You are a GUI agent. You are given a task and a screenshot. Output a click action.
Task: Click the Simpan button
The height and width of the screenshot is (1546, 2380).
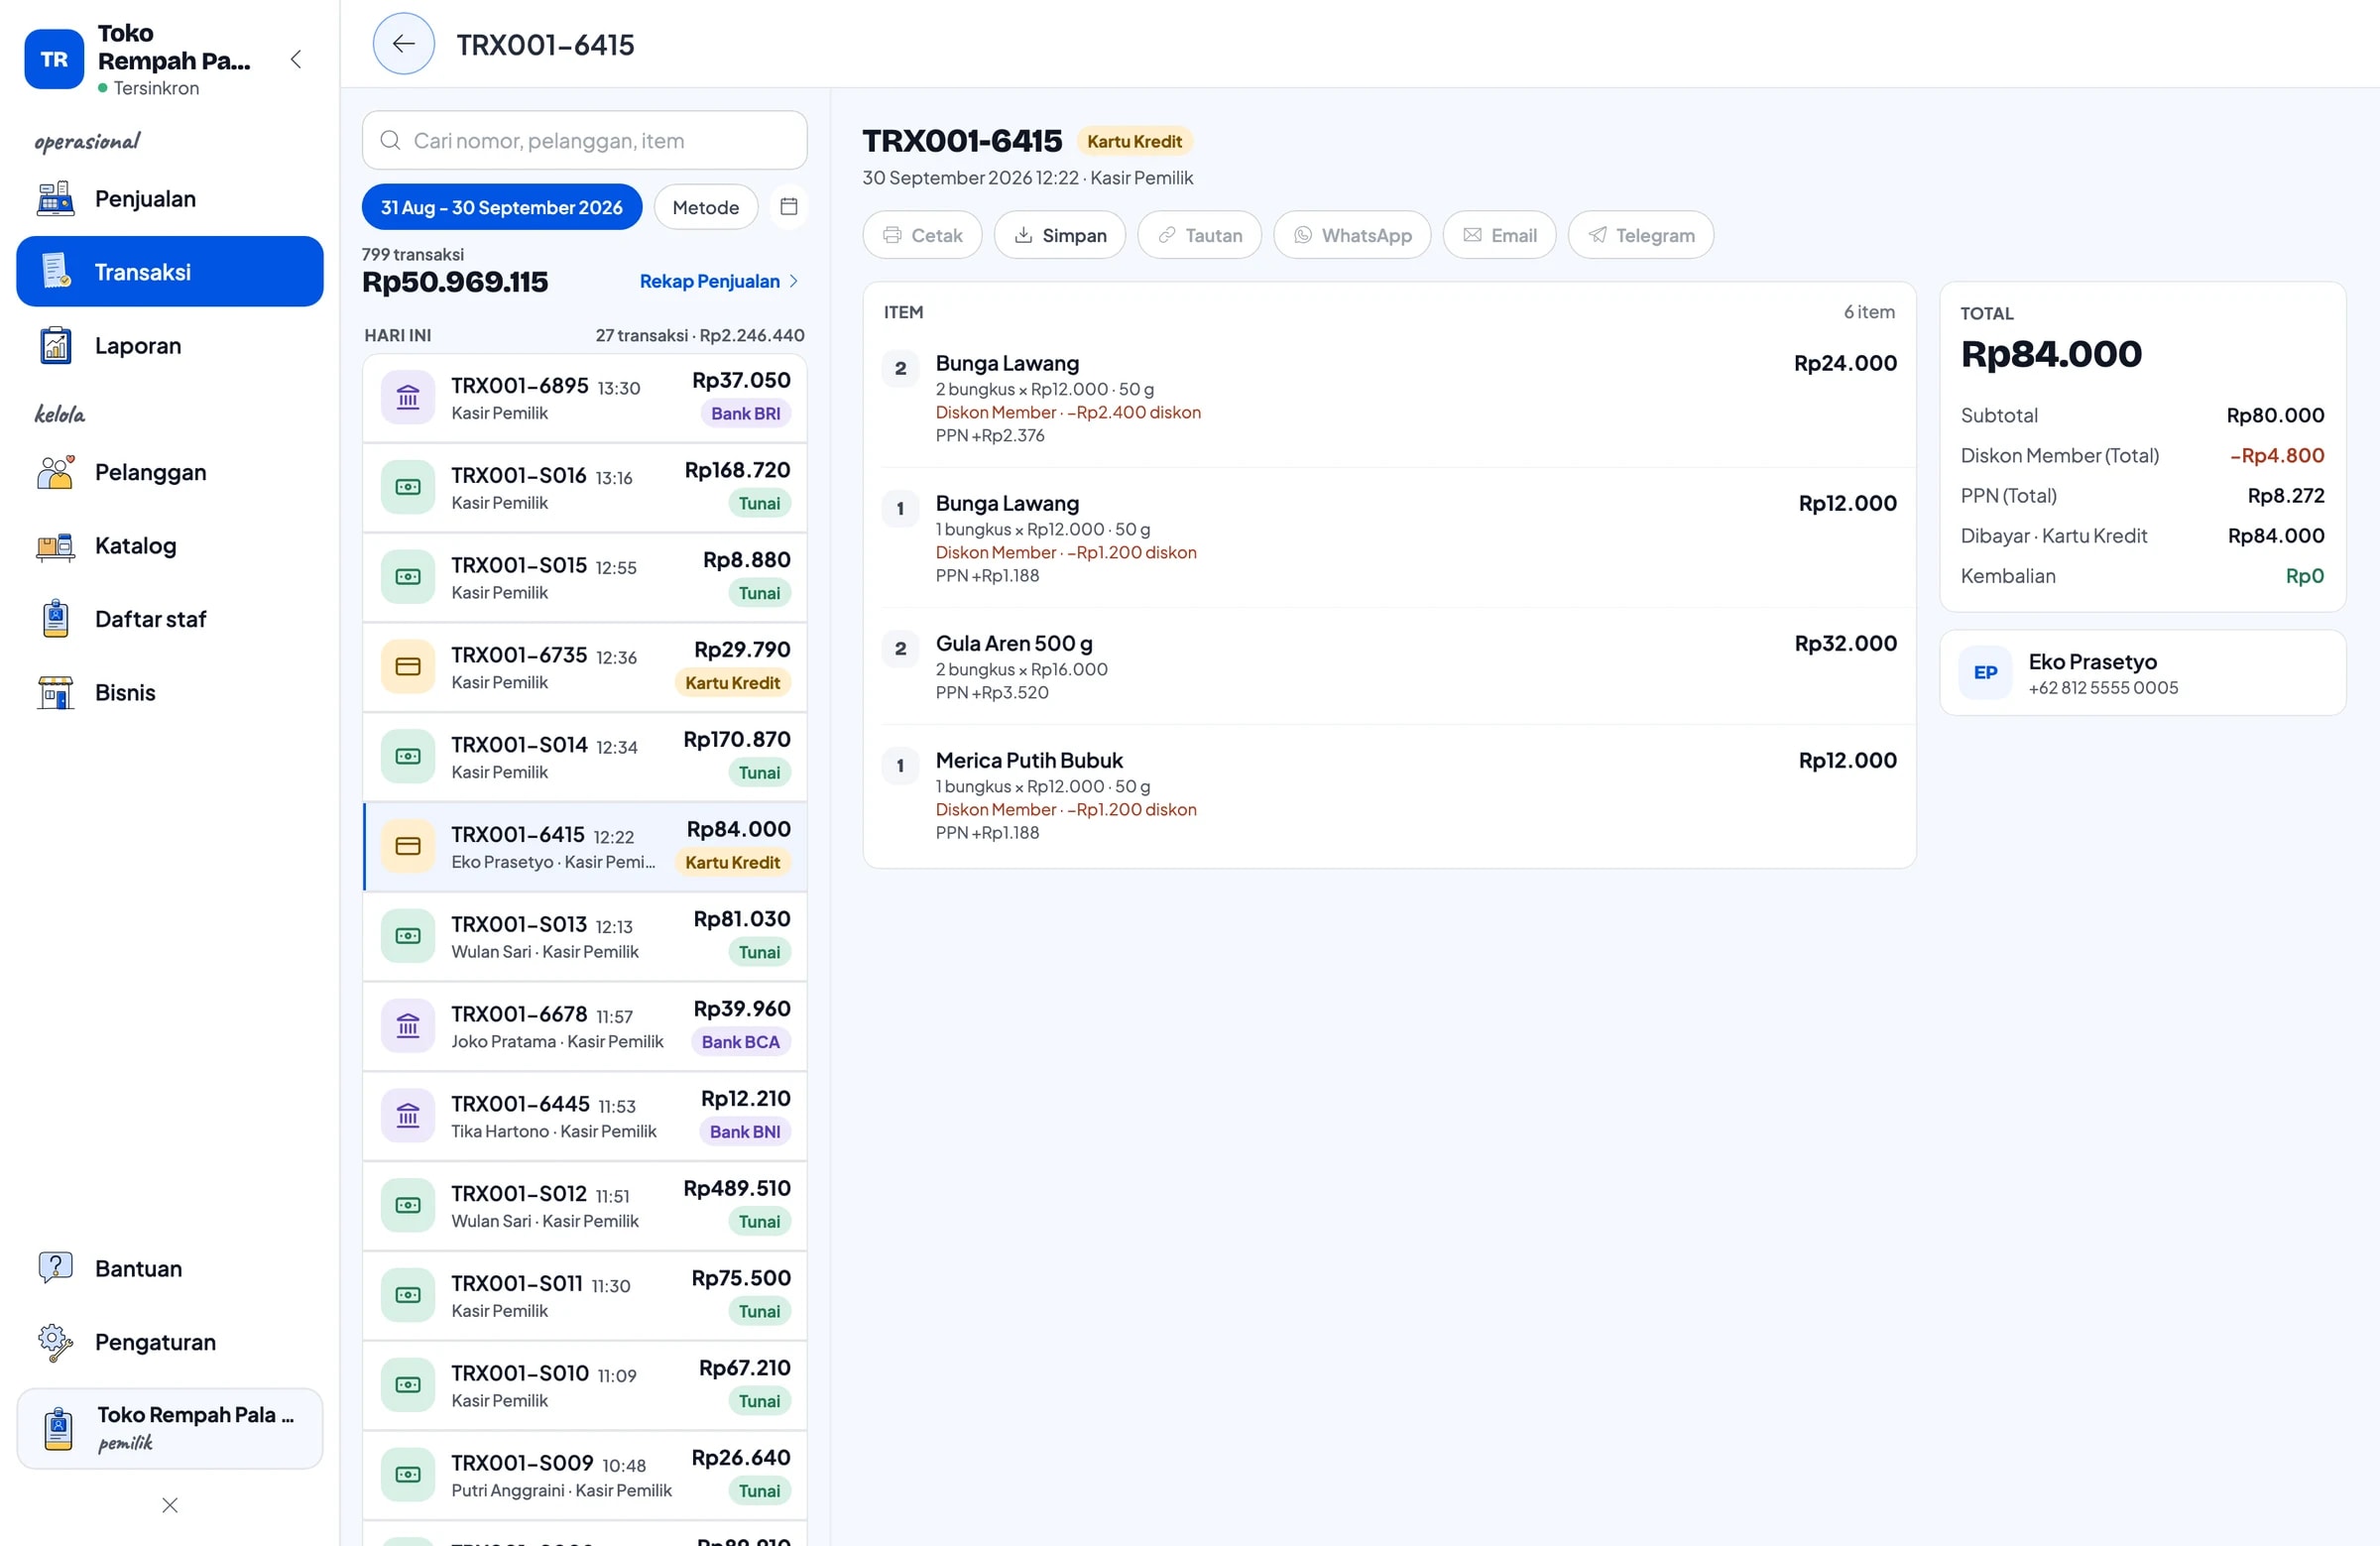[1059, 235]
